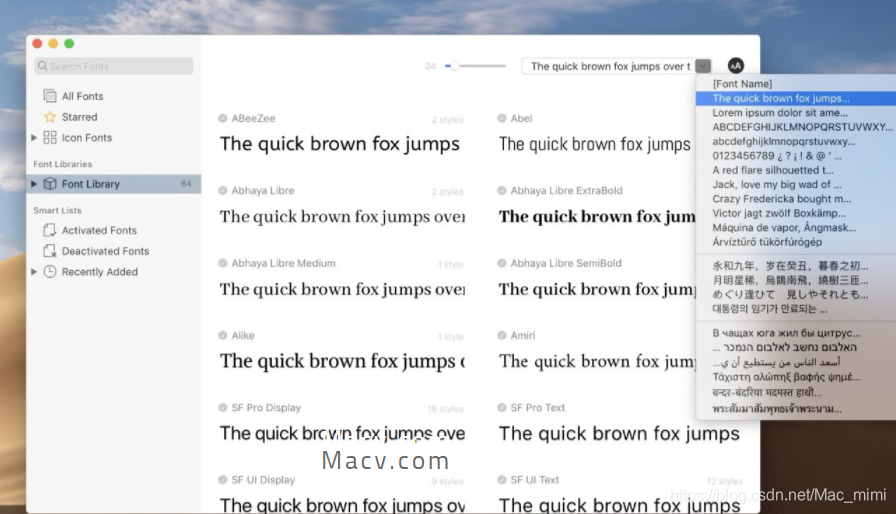Click the Activated Fonts icon

click(x=50, y=230)
